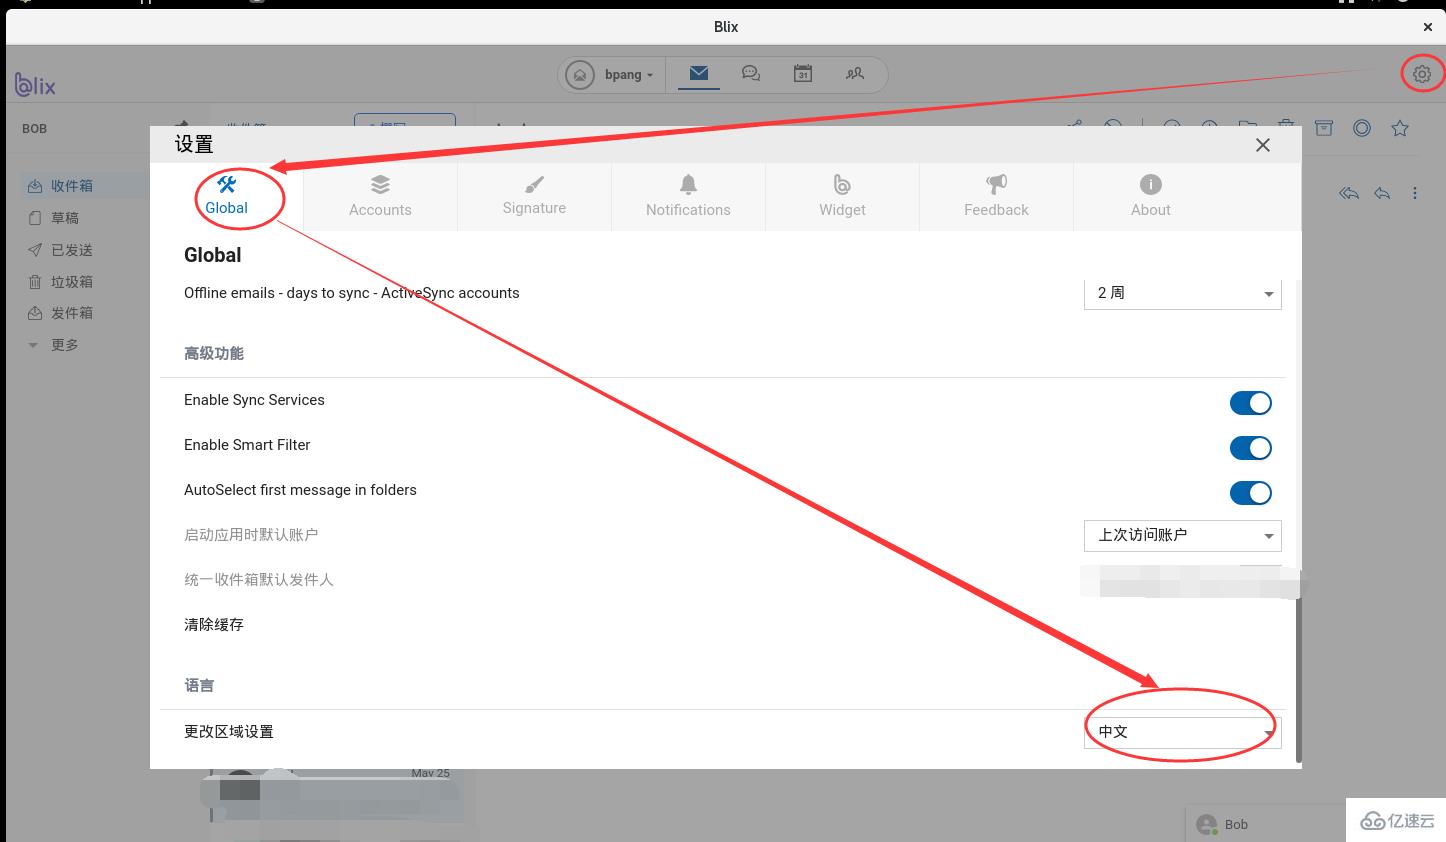Click the Offline emails days to sync label
Image resolution: width=1446 pixels, height=842 pixels.
pyautogui.click(x=352, y=293)
